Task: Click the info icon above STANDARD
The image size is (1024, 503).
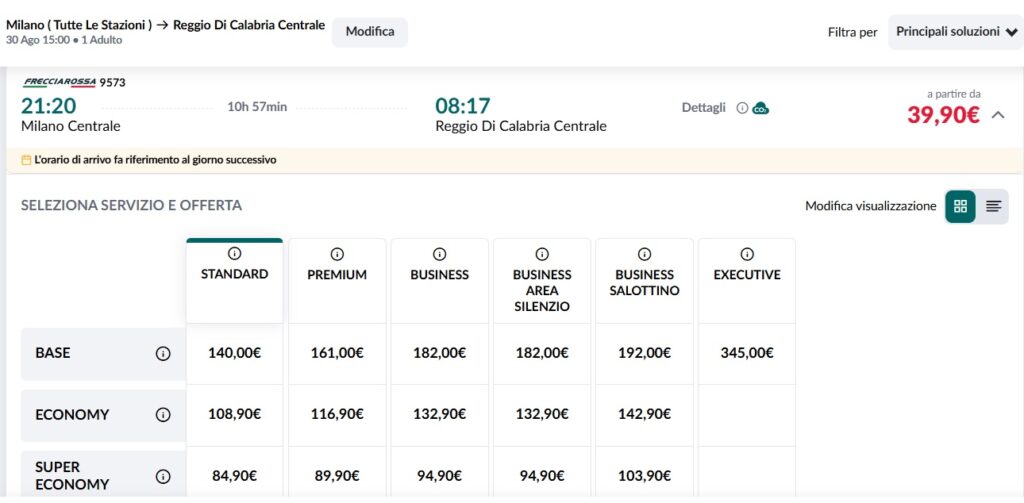Action: (x=234, y=253)
